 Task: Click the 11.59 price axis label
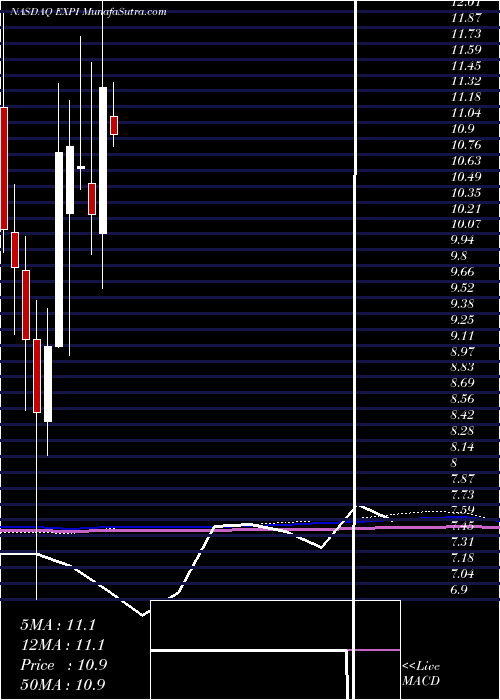click(466, 50)
